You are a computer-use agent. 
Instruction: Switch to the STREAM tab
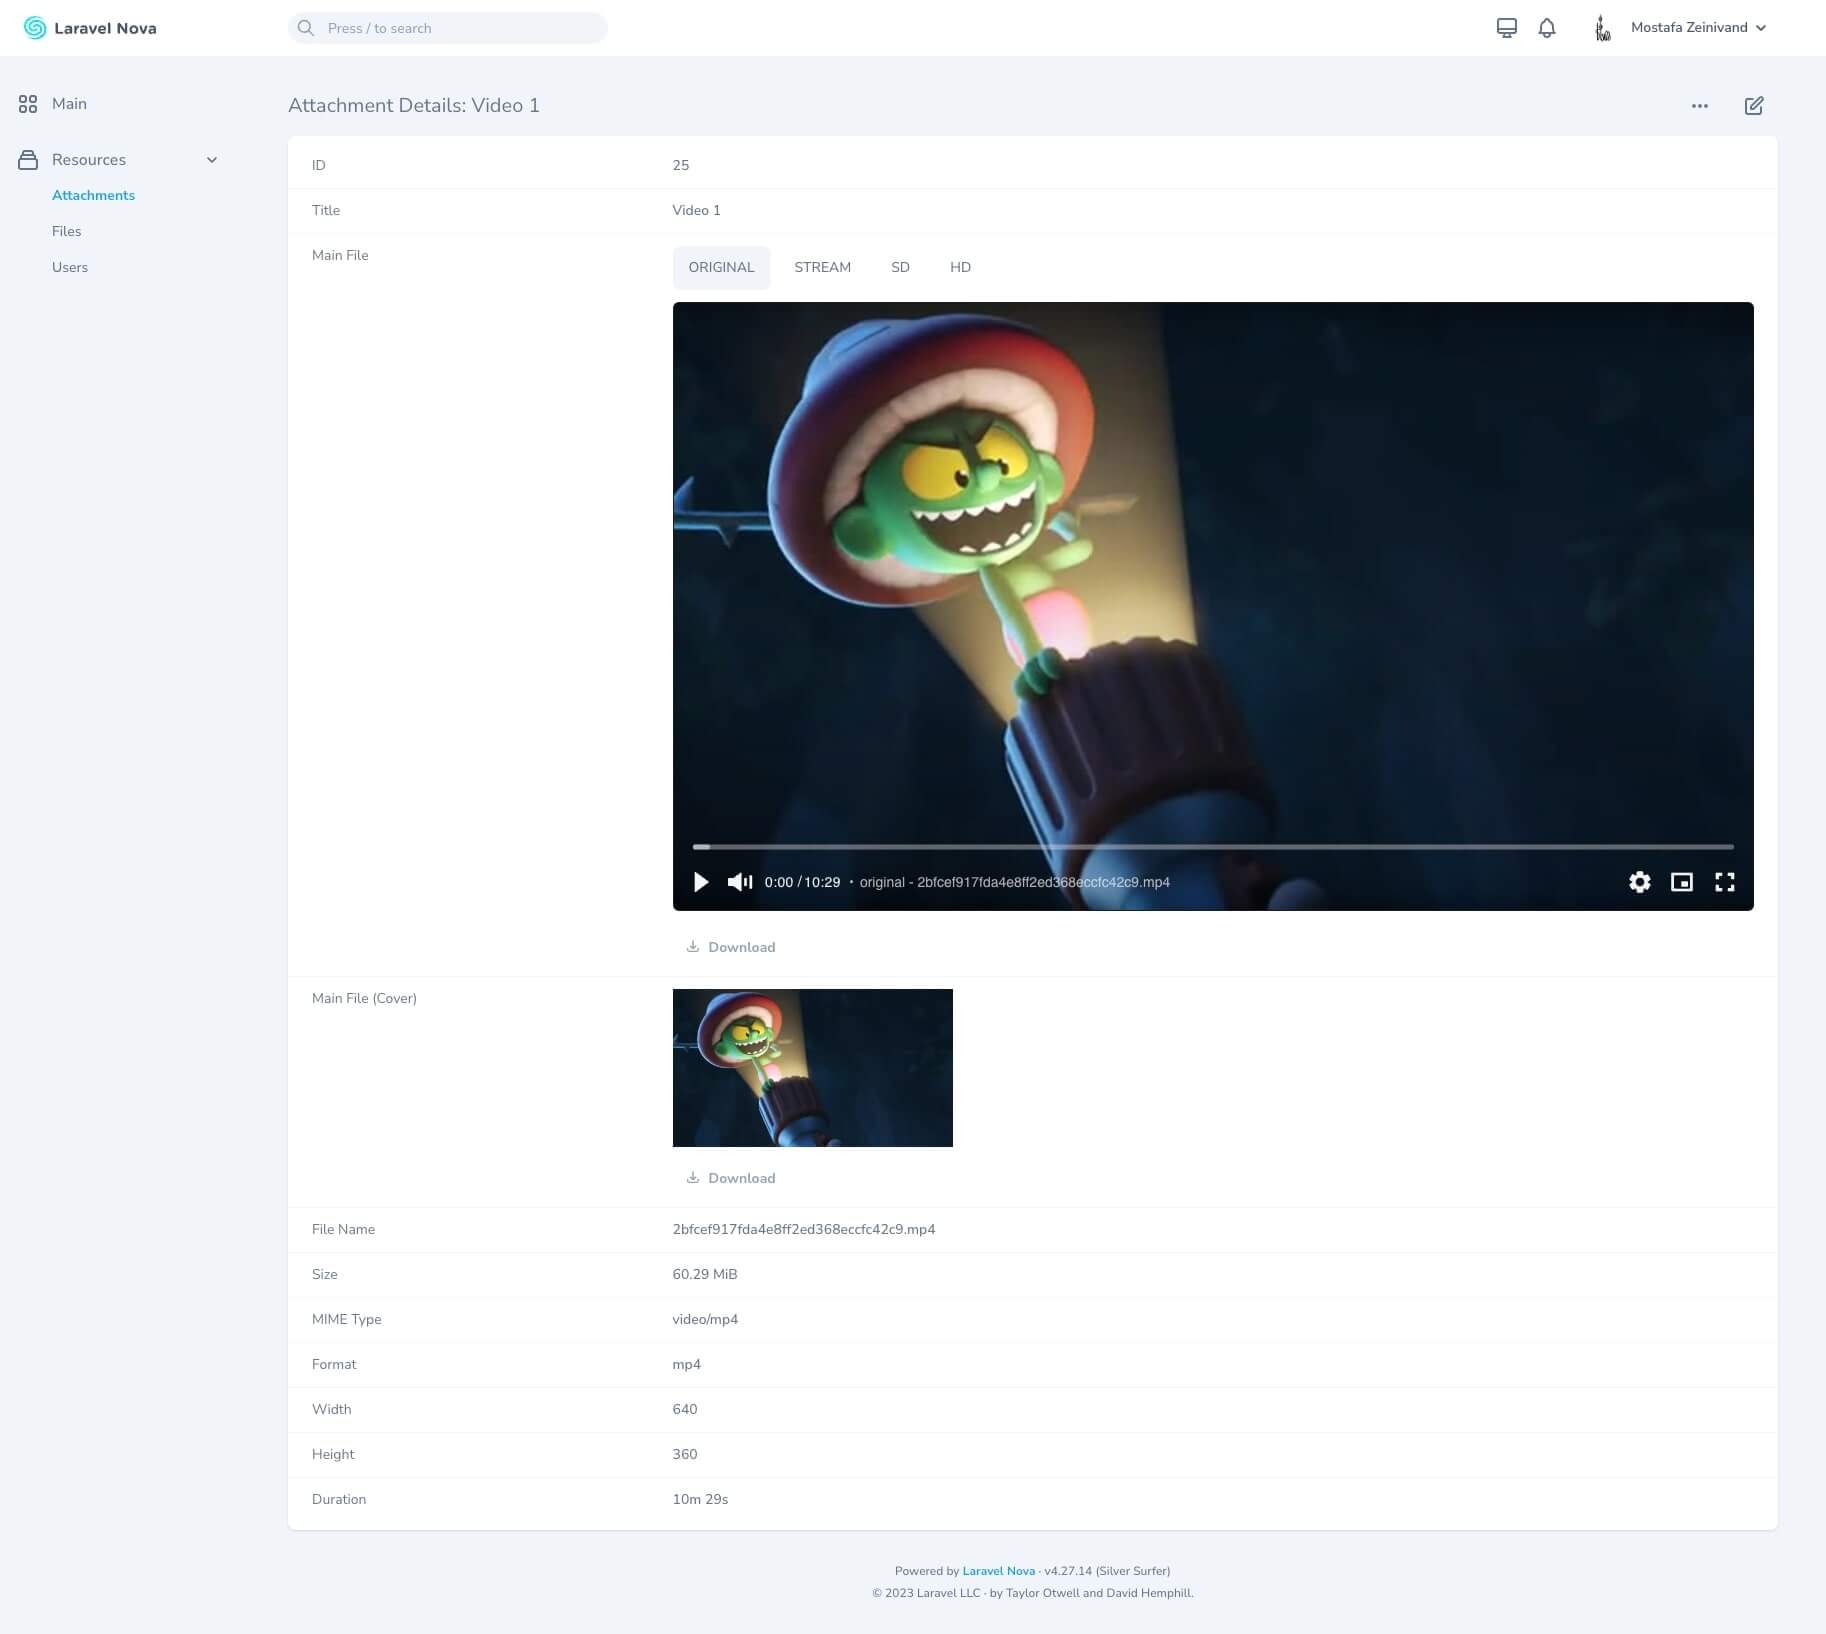coord(822,268)
